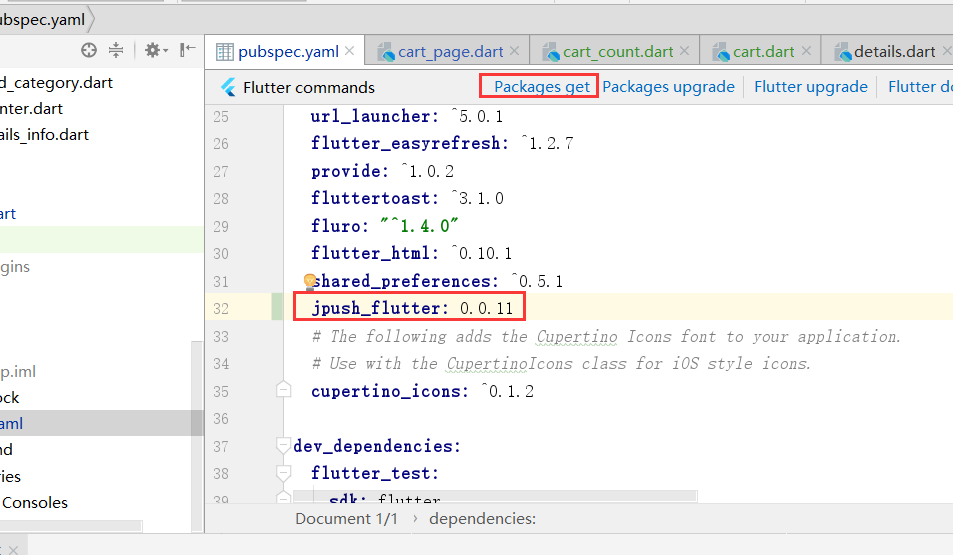
Task: Close the cart_count.dart tab
Action: click(x=684, y=51)
